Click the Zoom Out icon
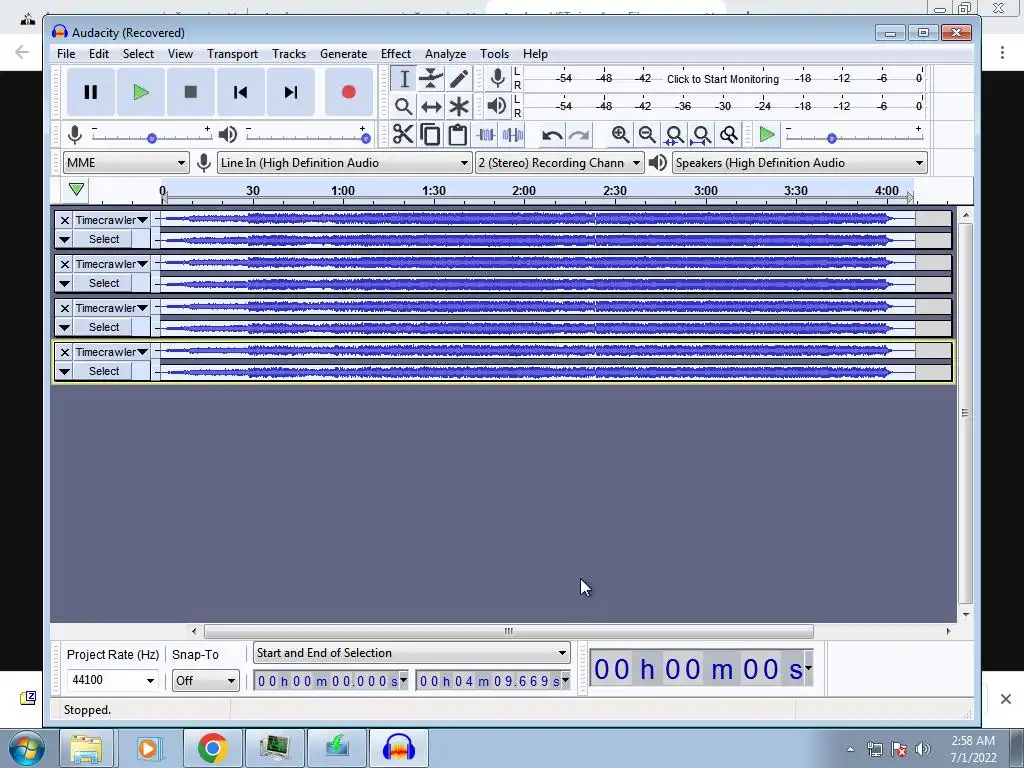Image resolution: width=1024 pixels, height=768 pixels. tap(647, 135)
